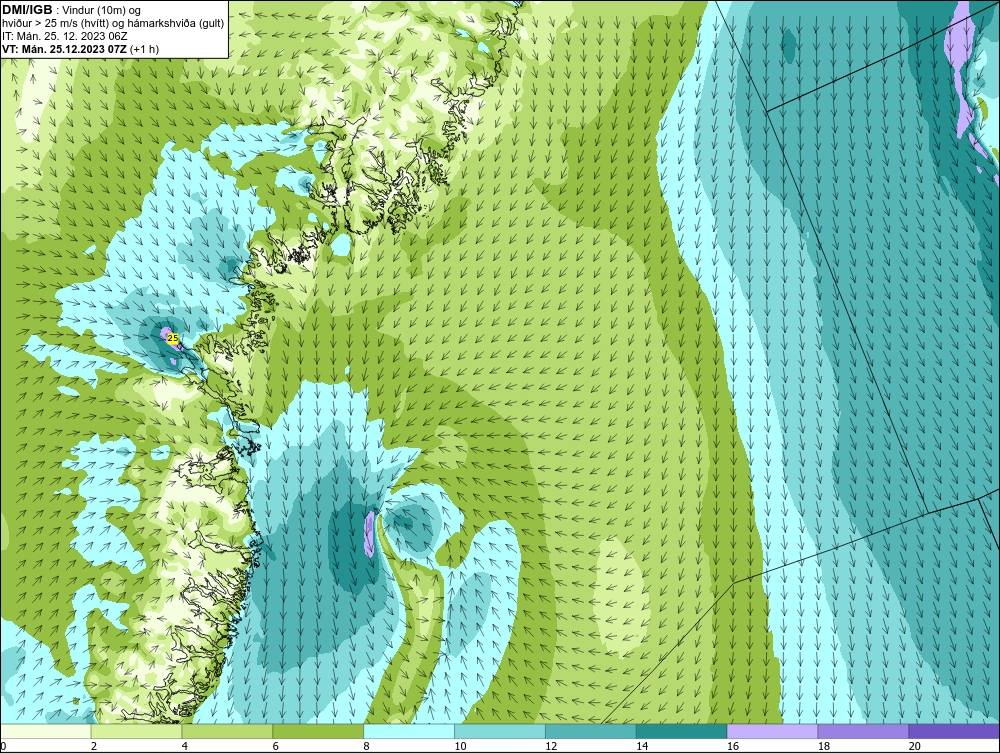Click the legend label 20
Image resolution: width=1000 pixels, height=753 pixels.
click(x=915, y=746)
